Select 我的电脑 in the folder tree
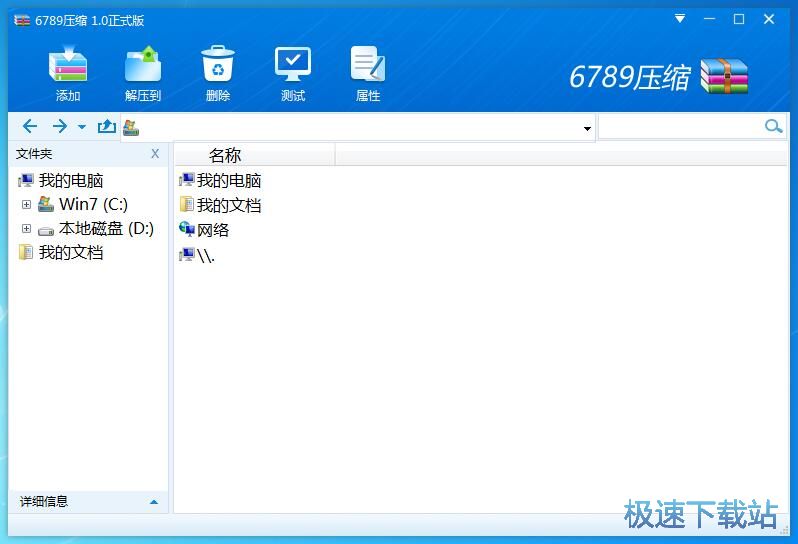 coord(71,181)
